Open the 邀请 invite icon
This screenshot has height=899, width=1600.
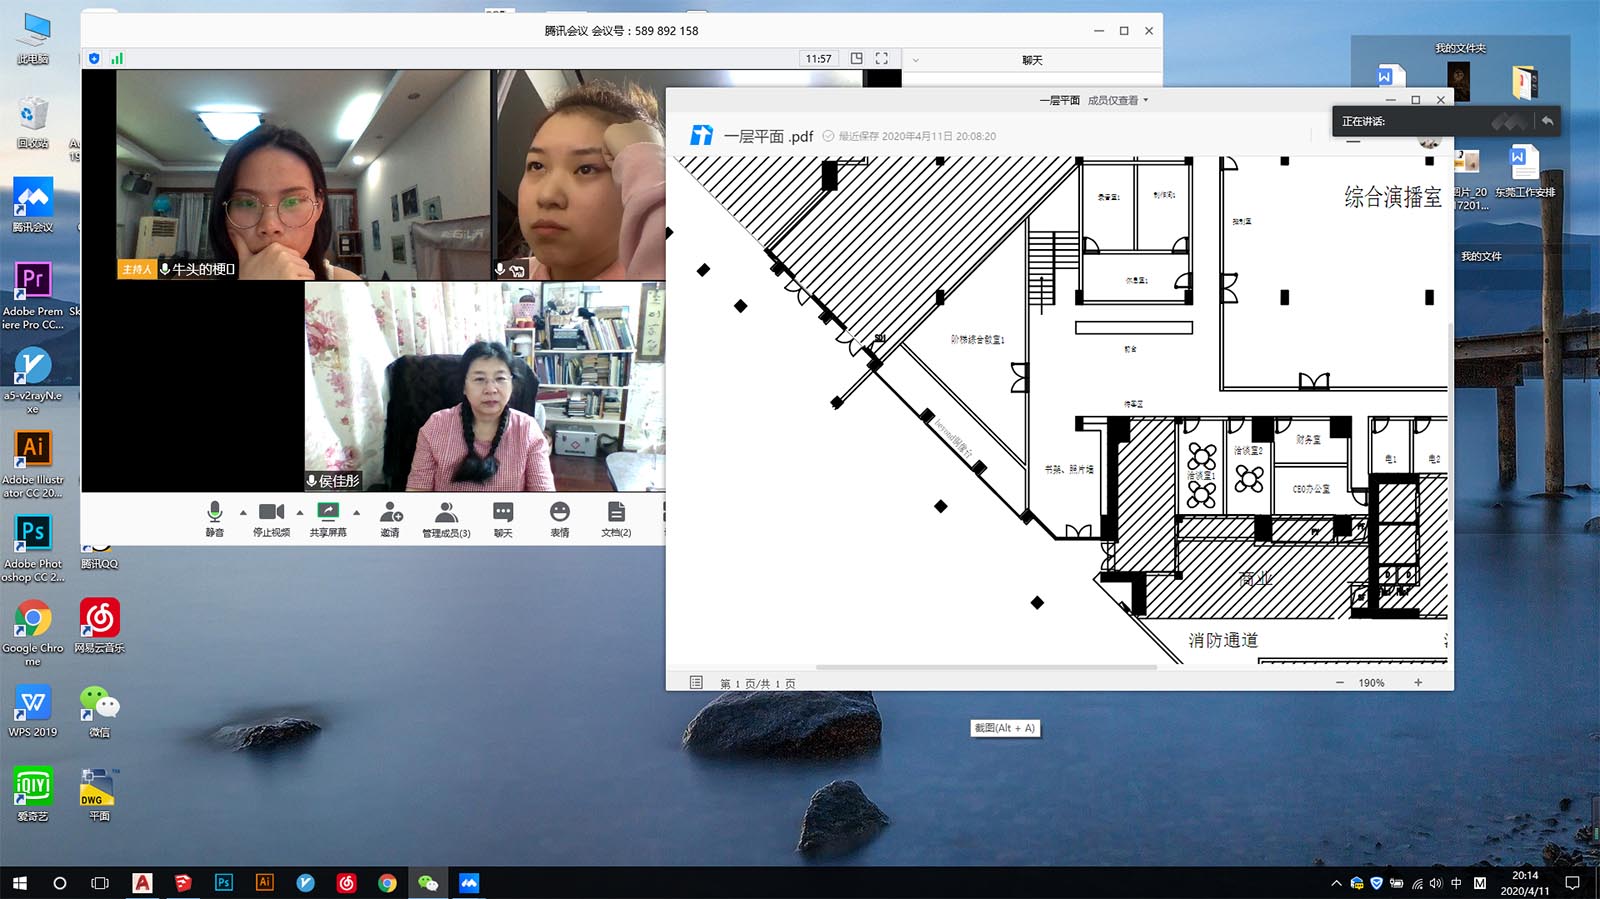coord(390,518)
